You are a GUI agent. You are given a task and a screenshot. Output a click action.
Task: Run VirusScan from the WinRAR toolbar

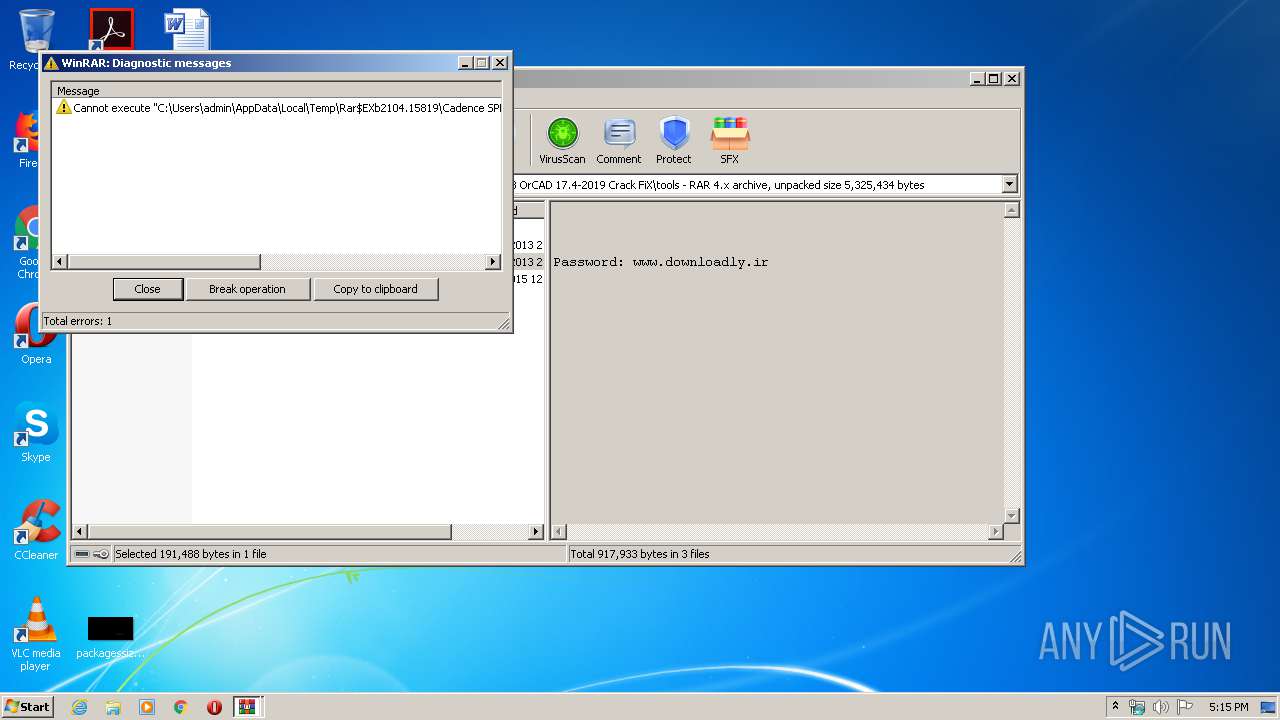point(562,141)
